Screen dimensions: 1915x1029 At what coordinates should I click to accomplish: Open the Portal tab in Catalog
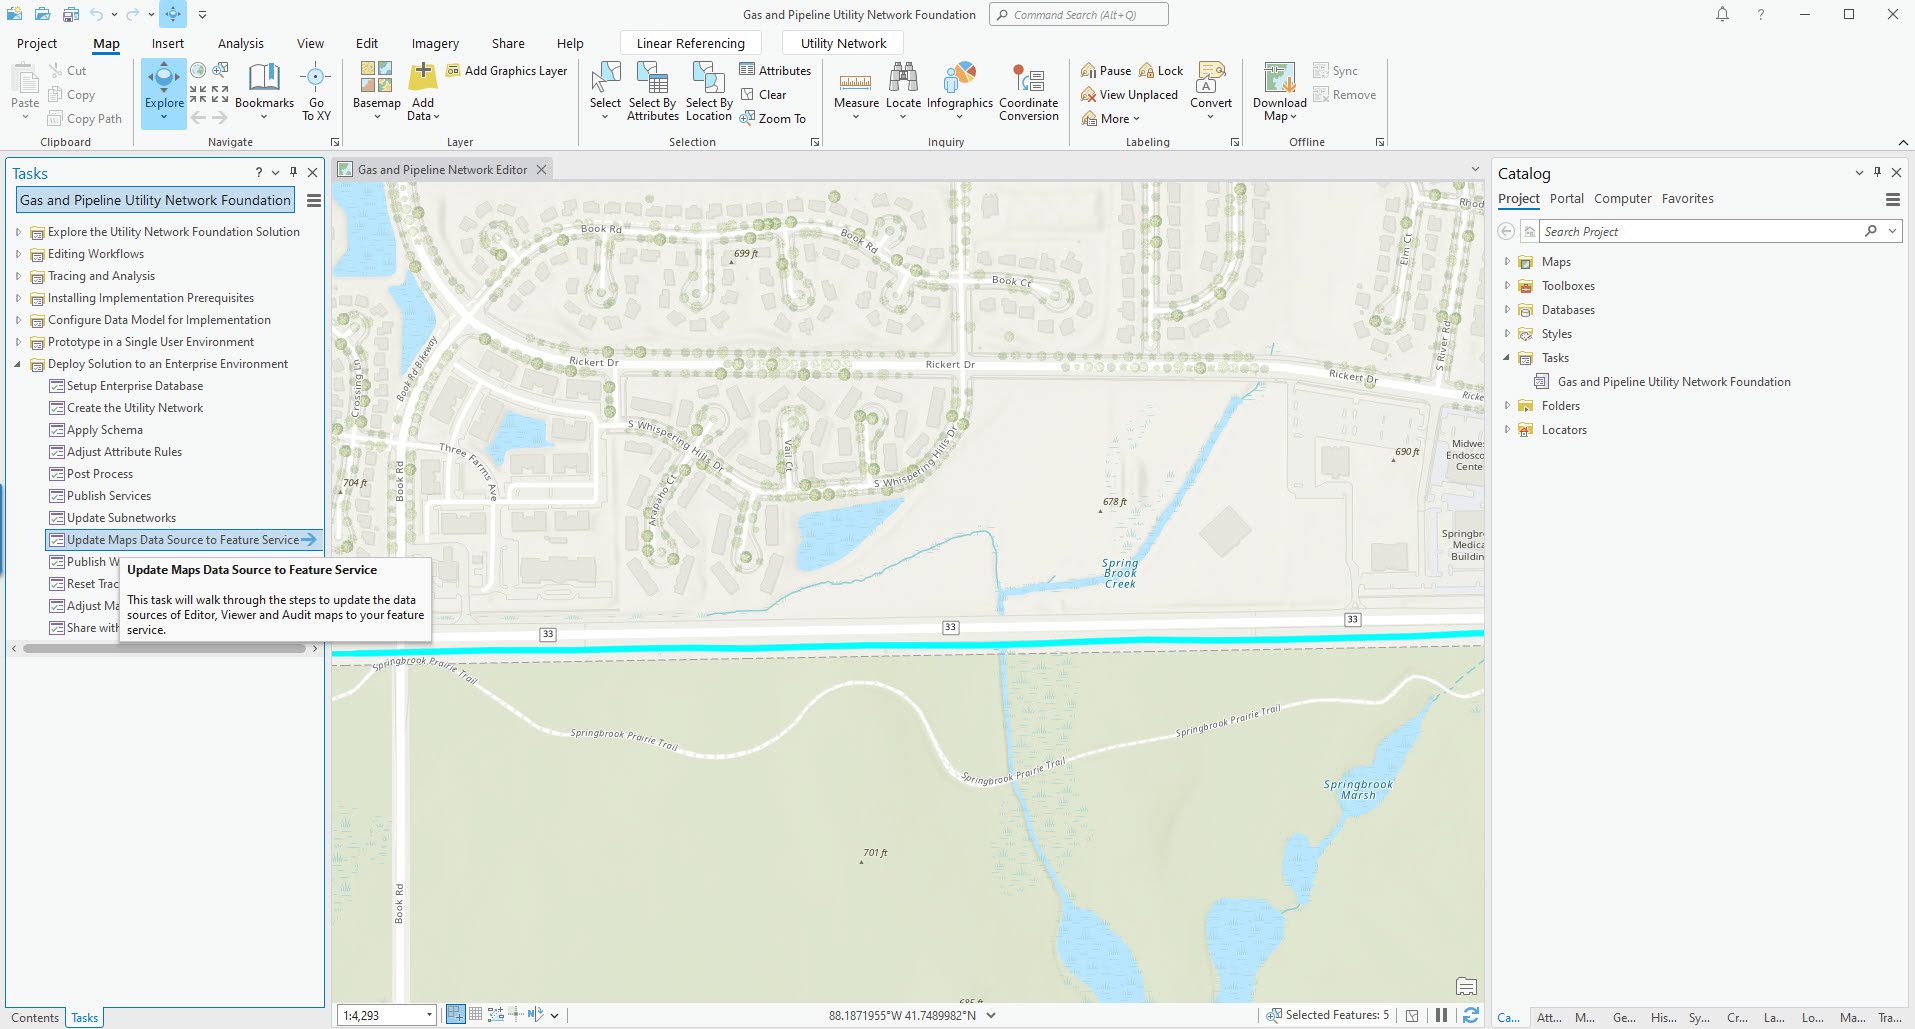click(x=1566, y=198)
